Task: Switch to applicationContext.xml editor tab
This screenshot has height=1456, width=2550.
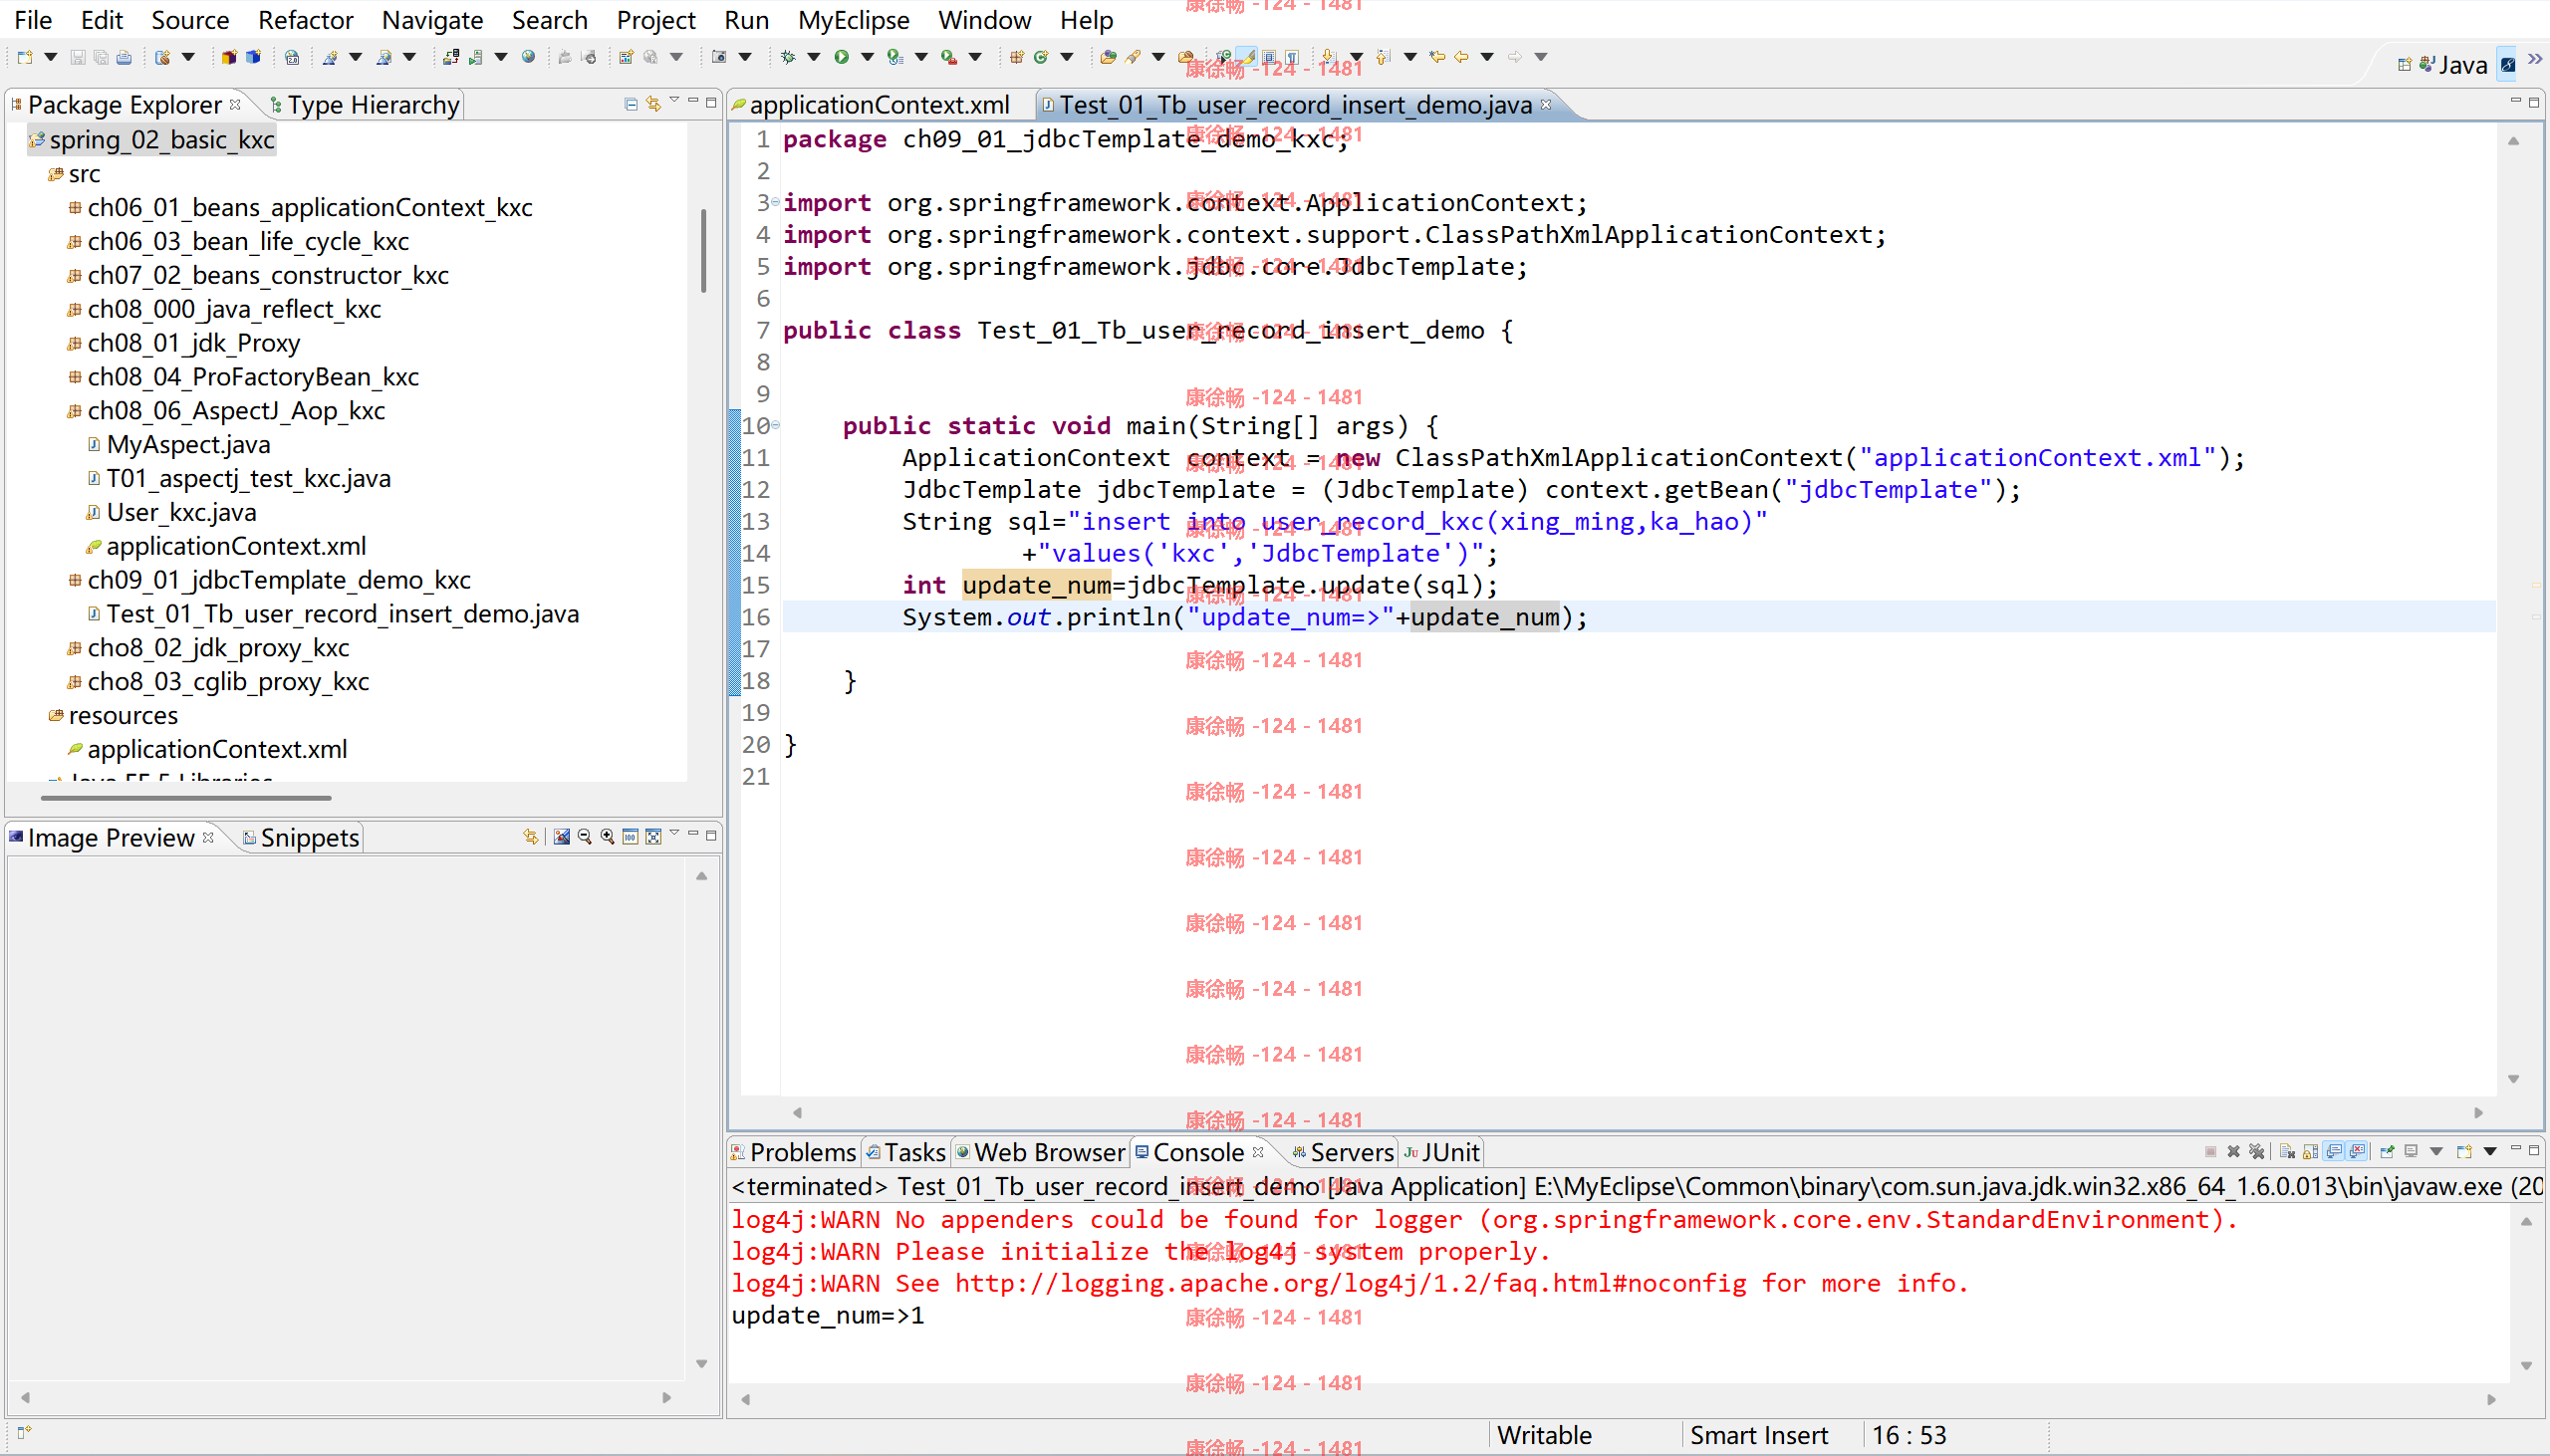Action: tap(871, 104)
